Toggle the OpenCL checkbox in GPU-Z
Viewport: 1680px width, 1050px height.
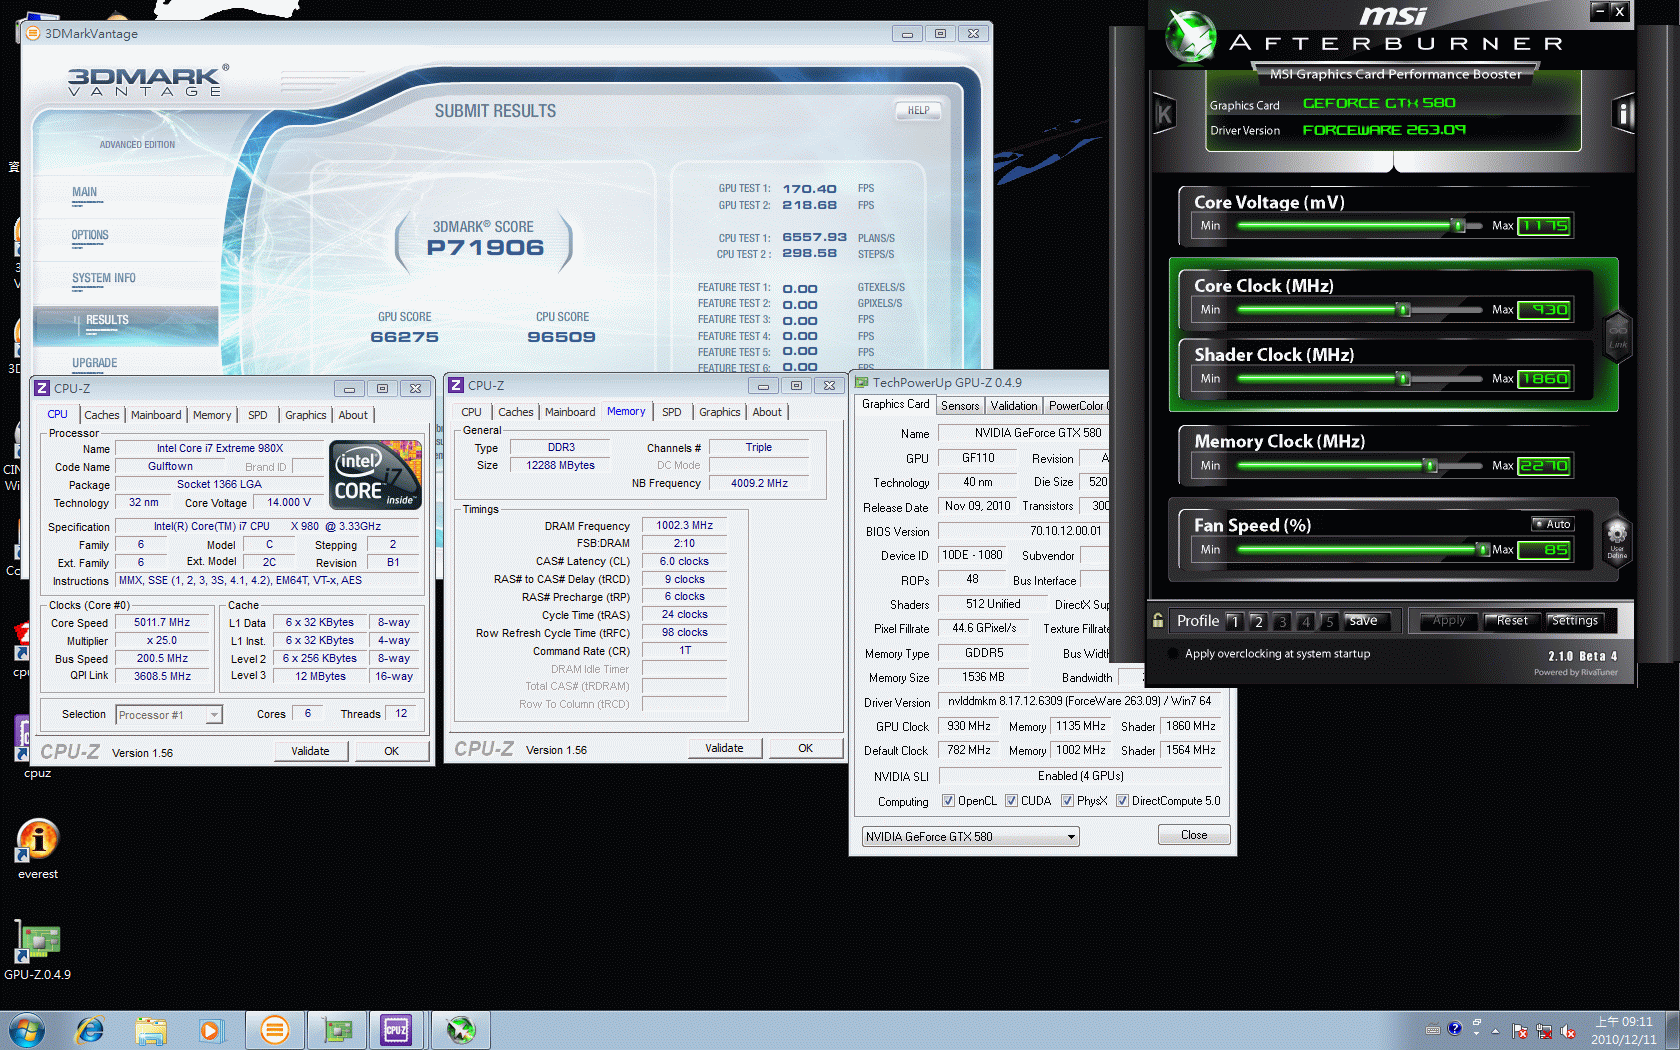[x=948, y=801]
